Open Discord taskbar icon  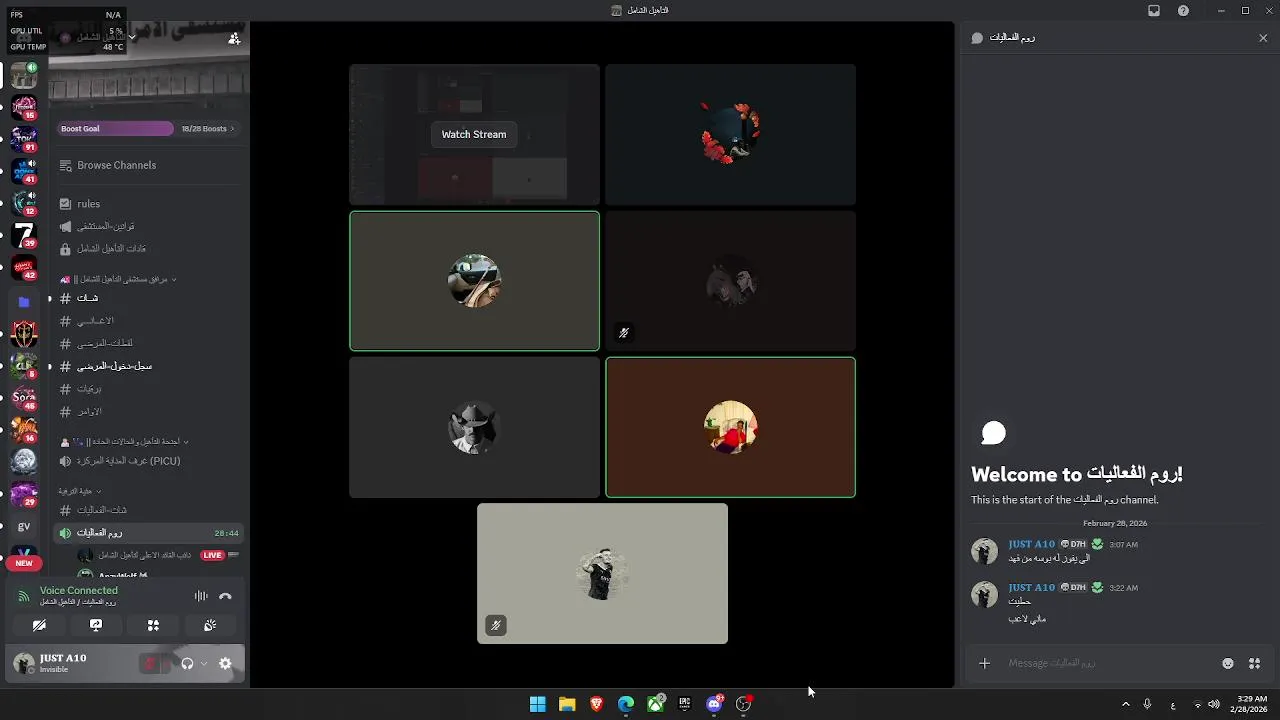point(714,704)
